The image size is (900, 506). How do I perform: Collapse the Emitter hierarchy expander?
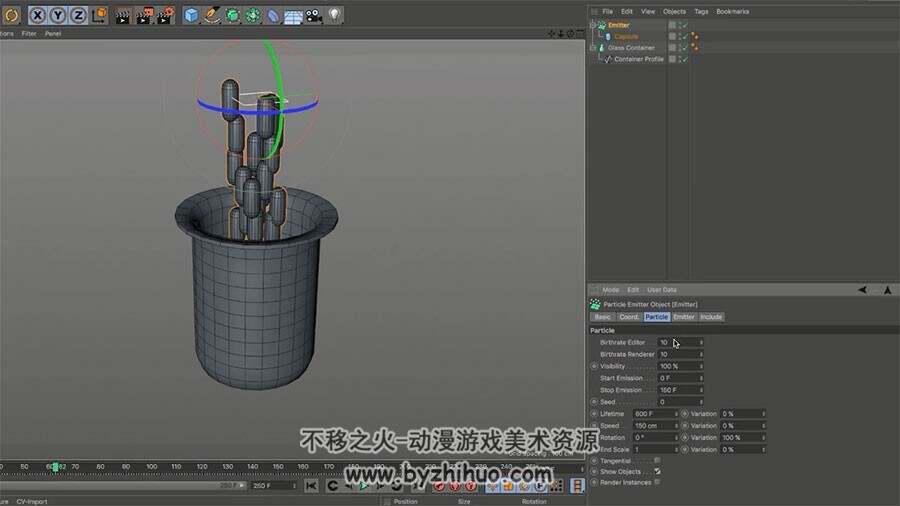click(593, 25)
